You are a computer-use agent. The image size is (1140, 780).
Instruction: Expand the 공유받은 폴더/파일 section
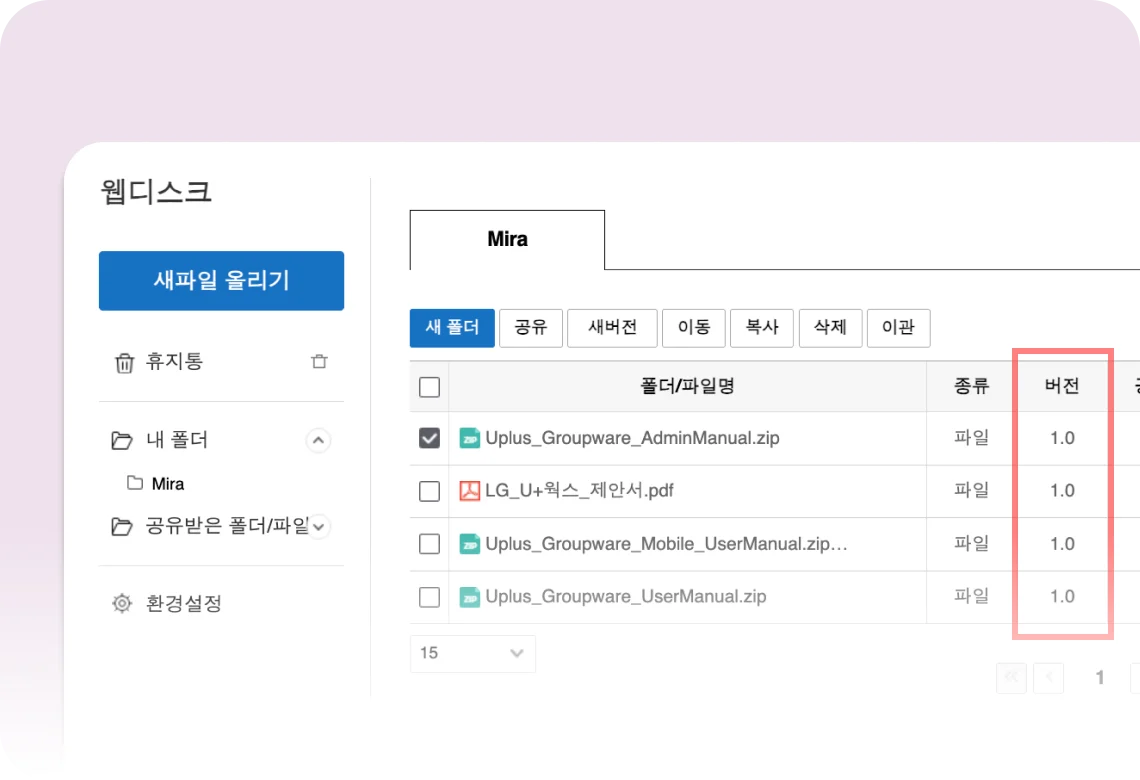[318, 526]
